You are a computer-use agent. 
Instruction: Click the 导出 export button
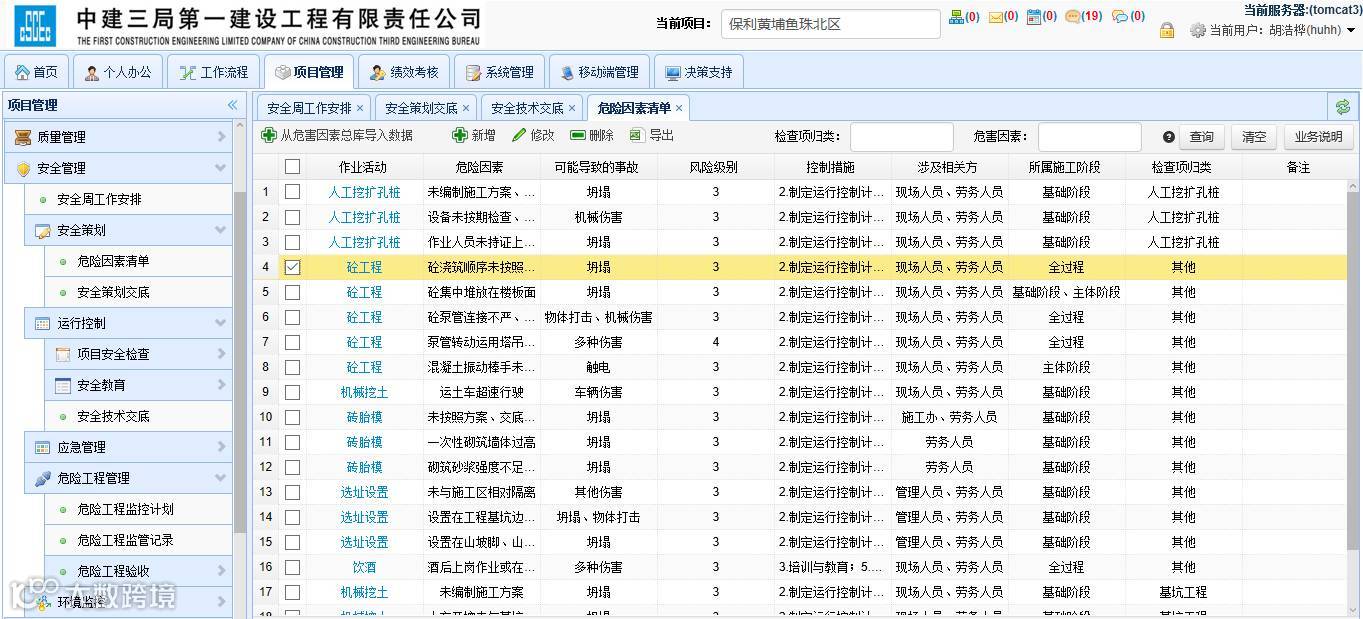pos(652,135)
